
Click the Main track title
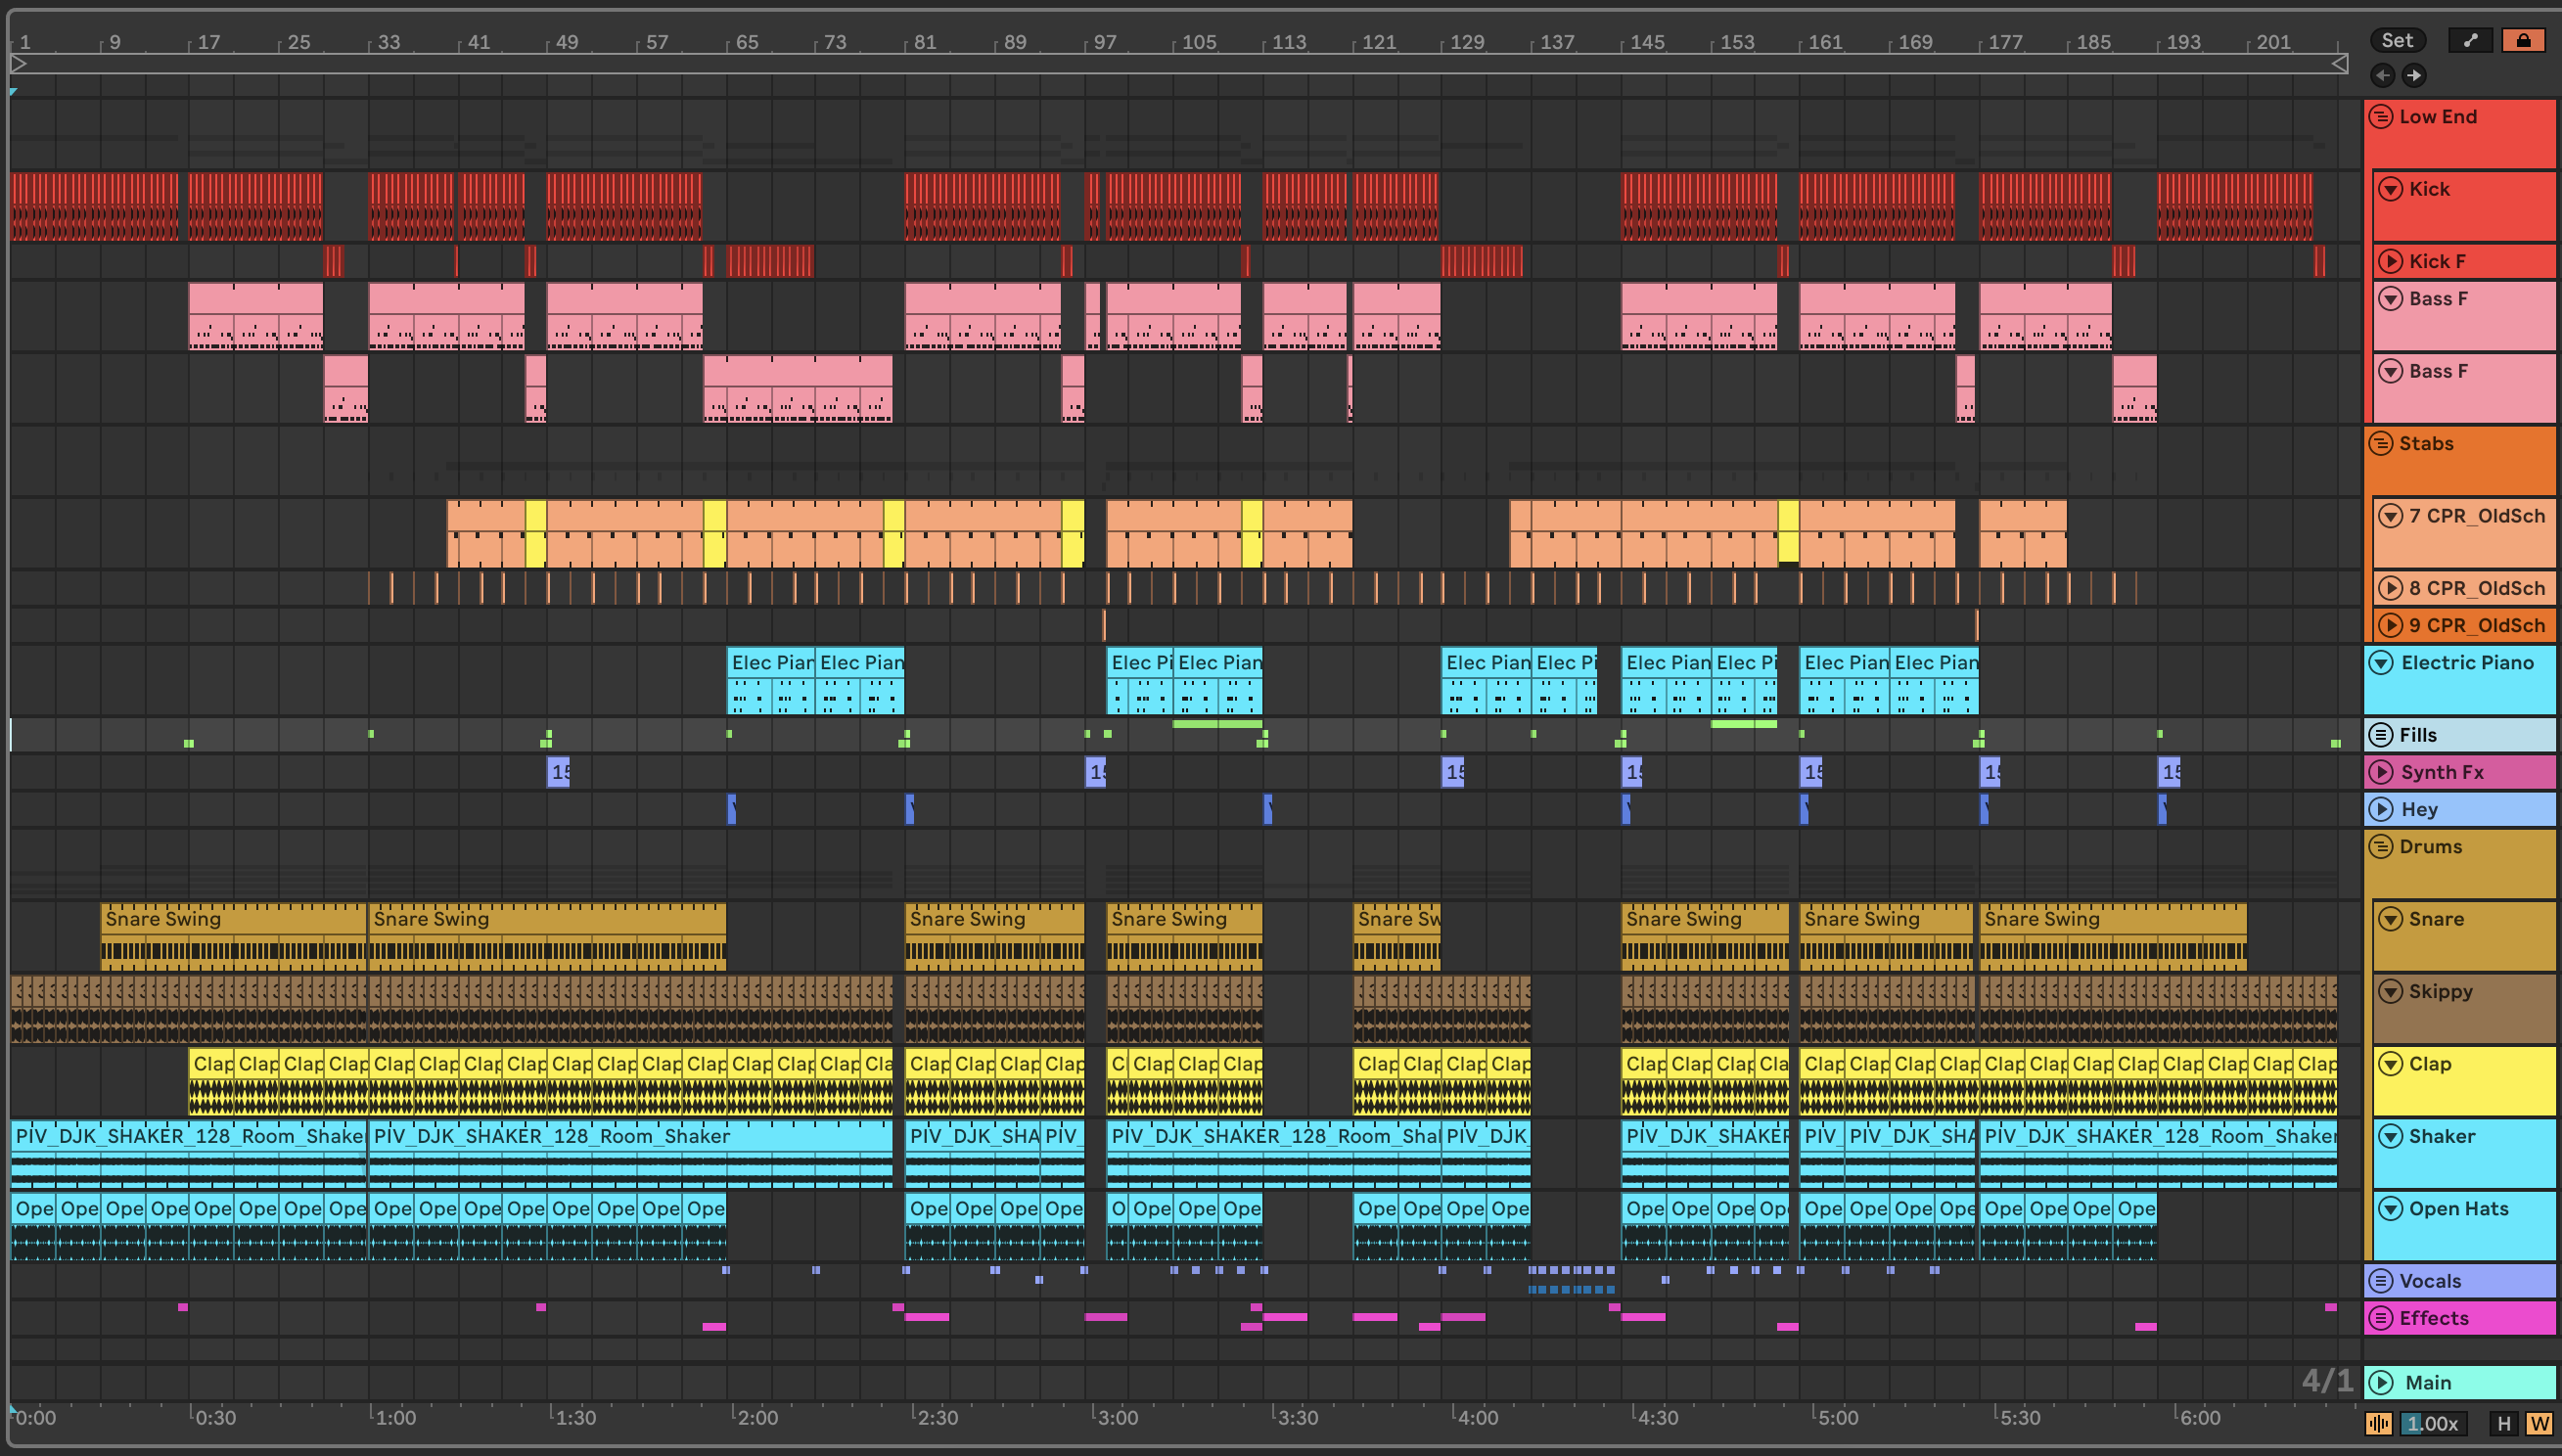click(x=2428, y=1382)
